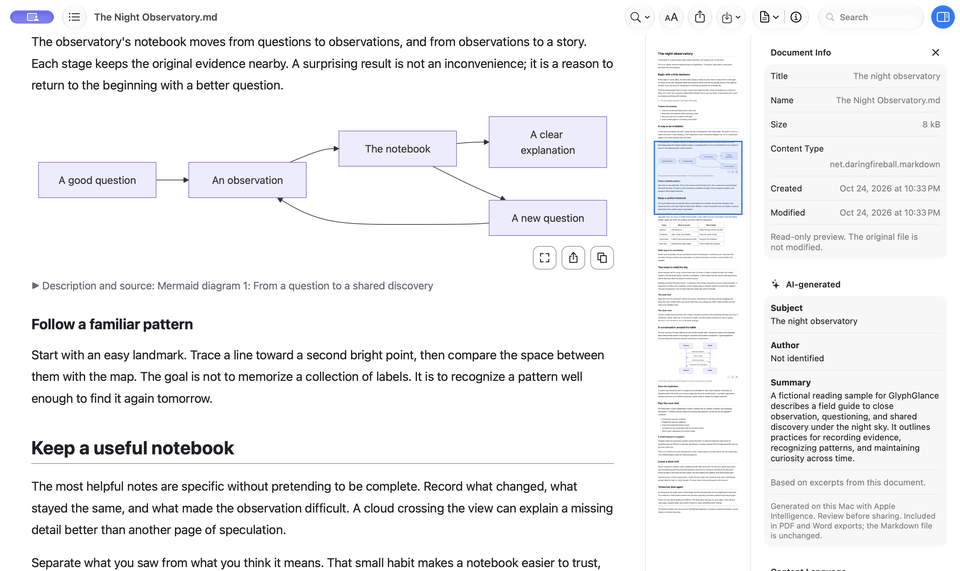Click the purple presentation mode button
The width and height of the screenshot is (960, 571).
(32, 17)
